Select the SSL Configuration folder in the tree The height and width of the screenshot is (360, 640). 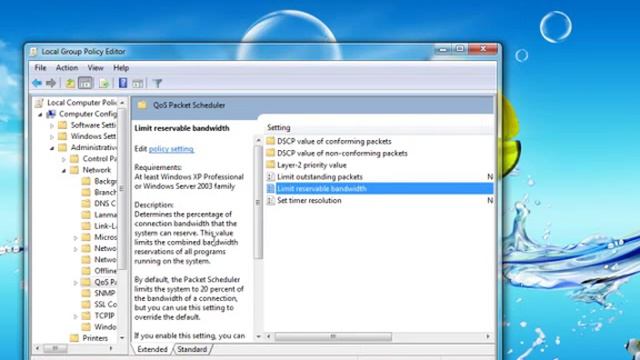tap(99, 304)
